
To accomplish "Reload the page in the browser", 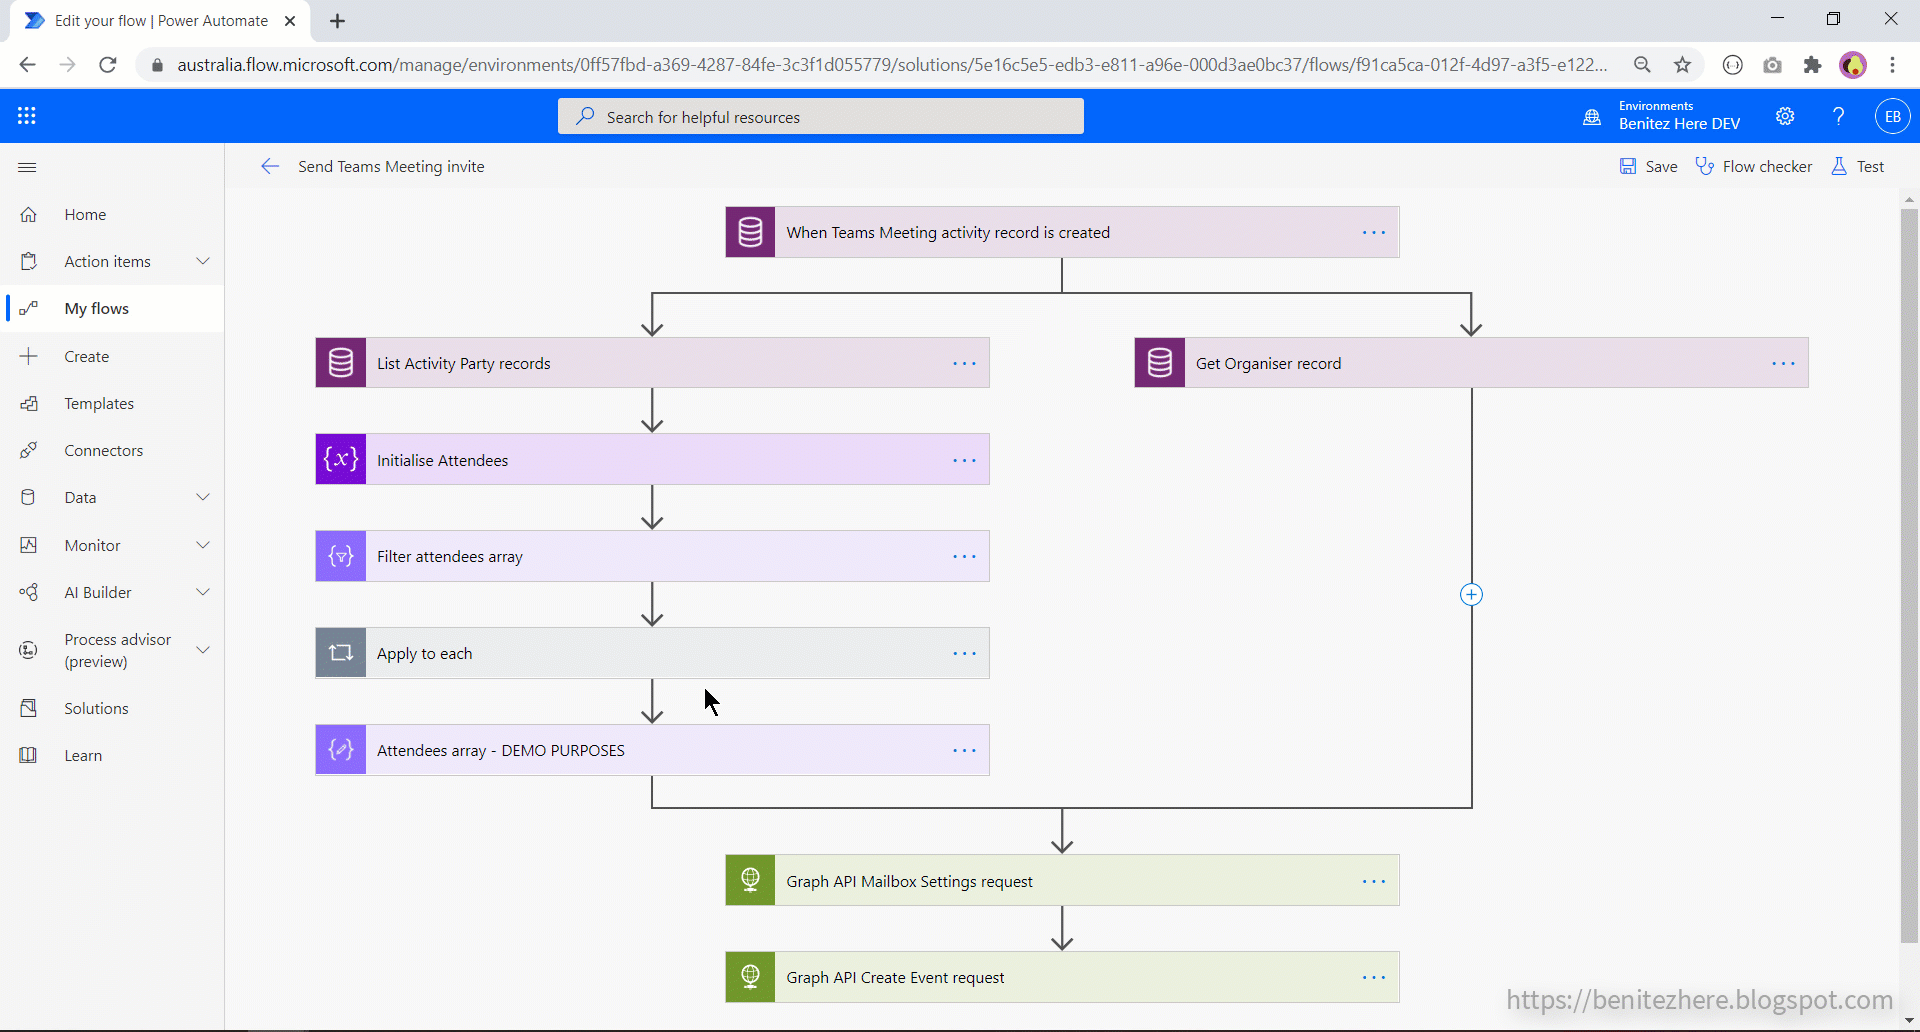I will [x=108, y=65].
